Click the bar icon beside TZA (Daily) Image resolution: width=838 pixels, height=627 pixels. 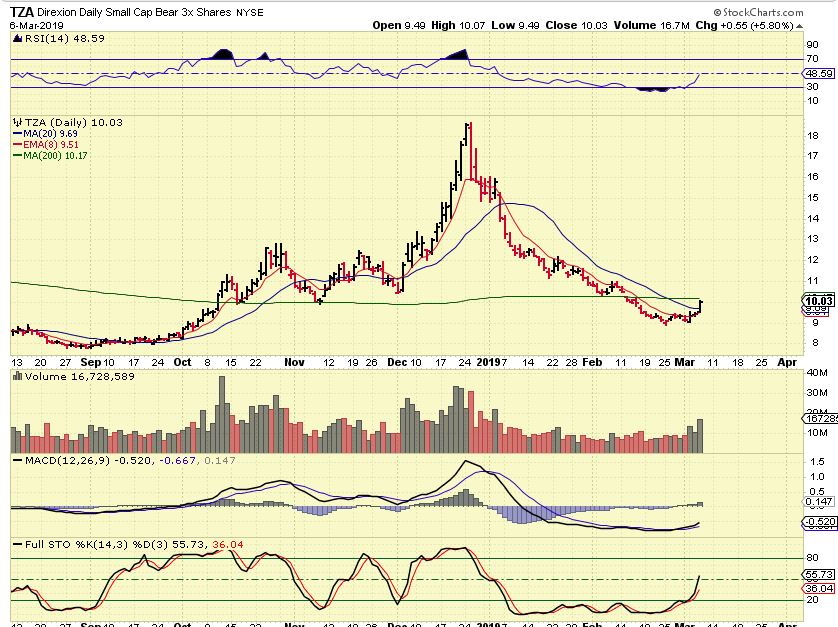click(x=18, y=122)
